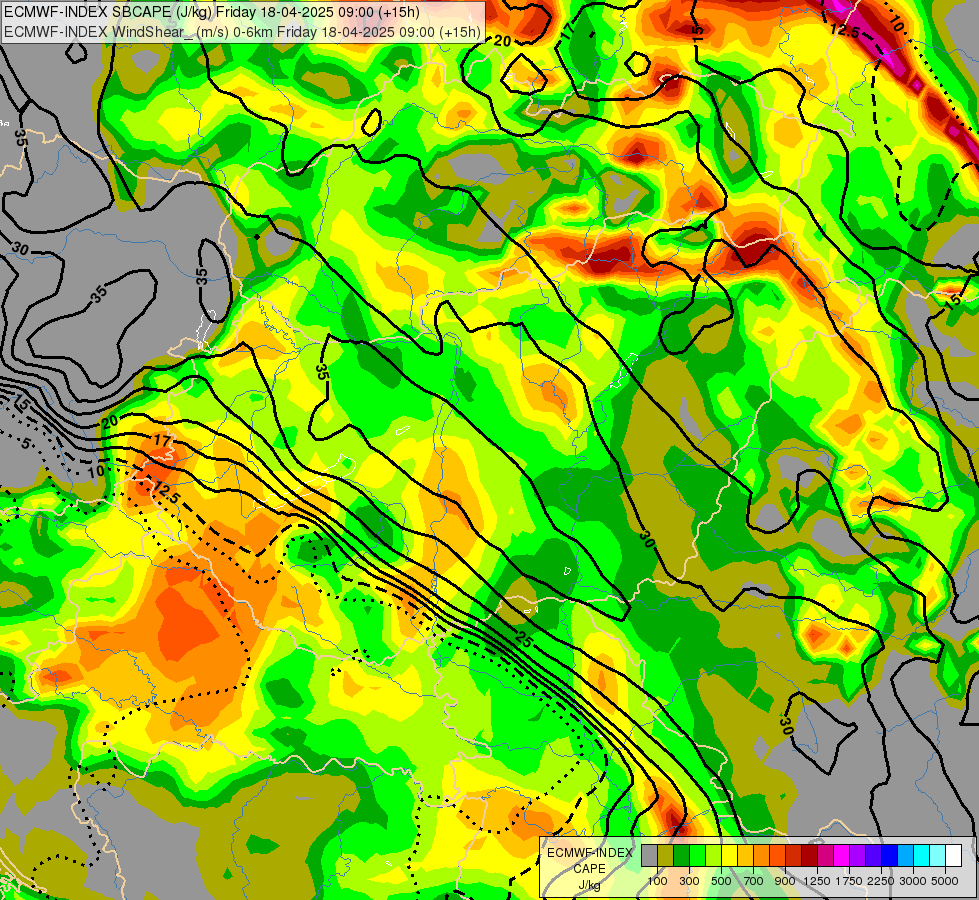Click the 700 value in the legend
This screenshot has height=900, width=979.
pos(754,881)
